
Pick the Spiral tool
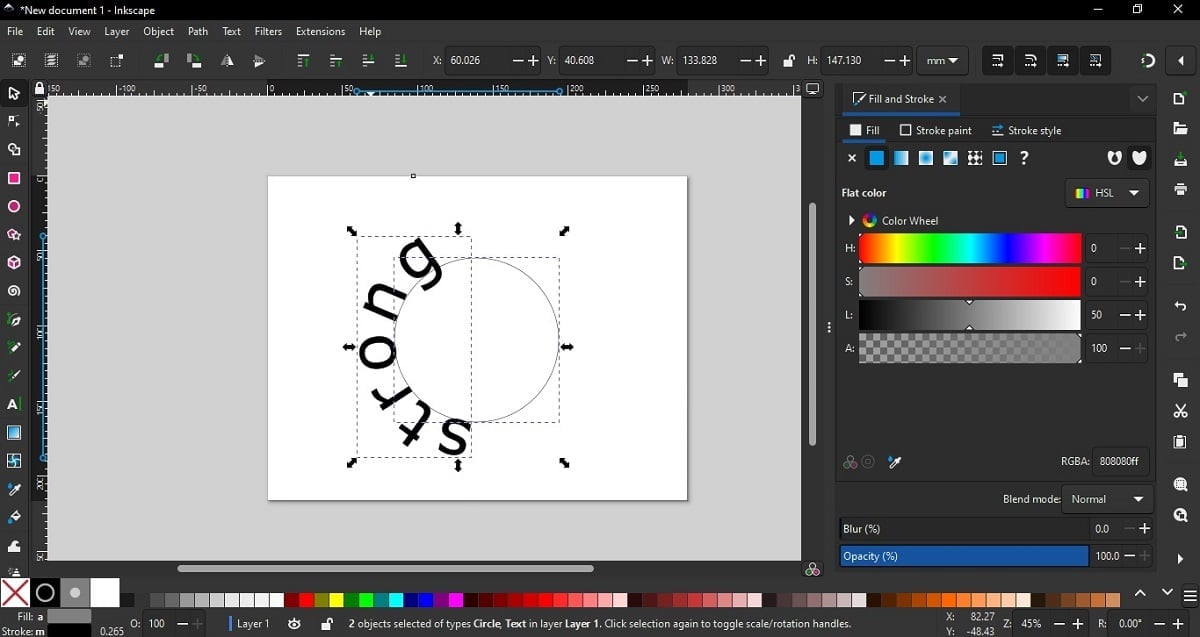click(x=14, y=292)
